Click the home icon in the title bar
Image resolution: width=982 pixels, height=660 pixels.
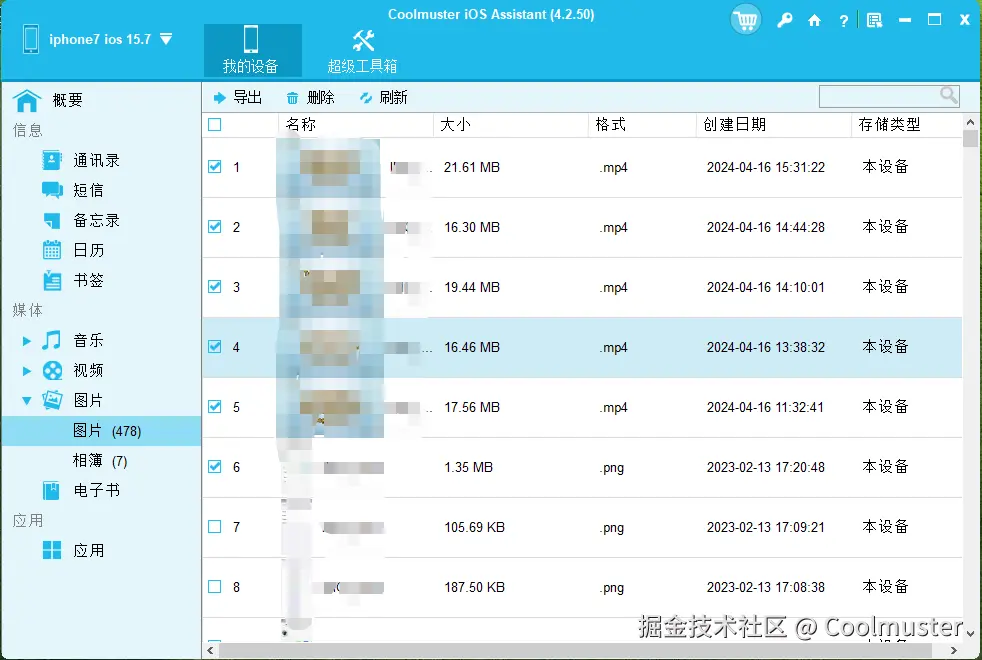tap(814, 19)
